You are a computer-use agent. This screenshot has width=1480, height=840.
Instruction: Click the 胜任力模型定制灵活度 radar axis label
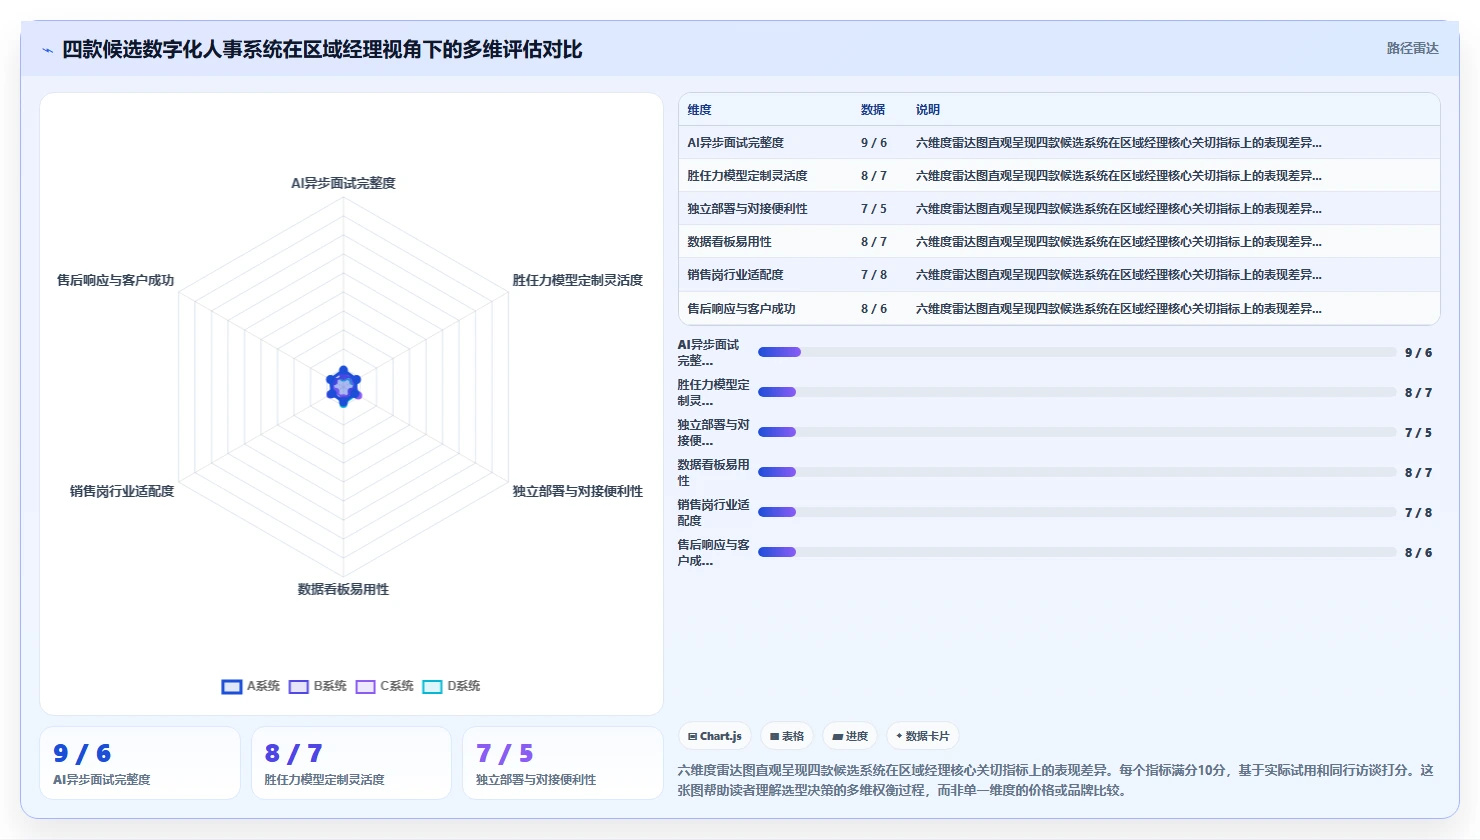(x=578, y=280)
